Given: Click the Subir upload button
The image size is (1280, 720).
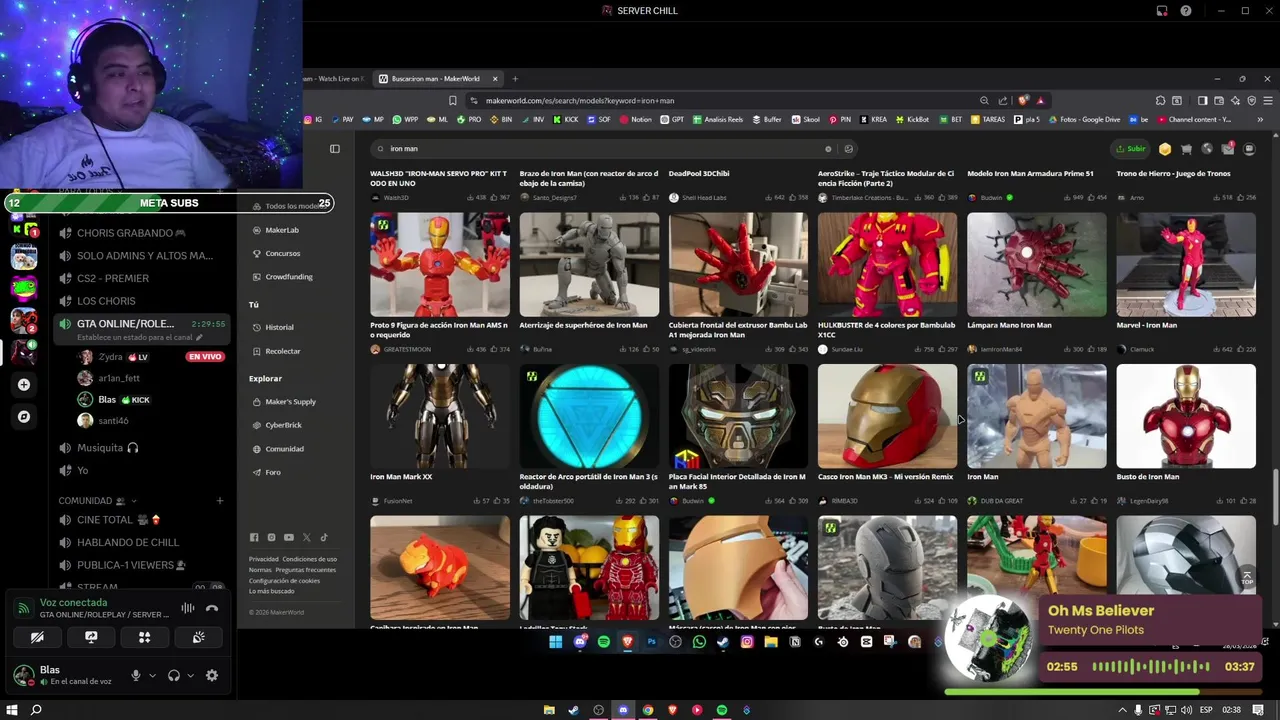Looking at the screenshot, I should (x=1132, y=149).
